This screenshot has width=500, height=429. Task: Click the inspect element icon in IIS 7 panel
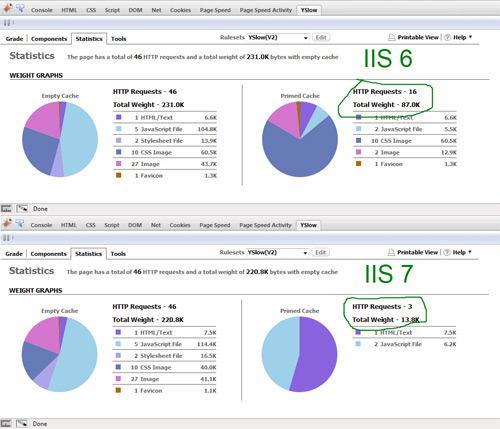point(20,223)
